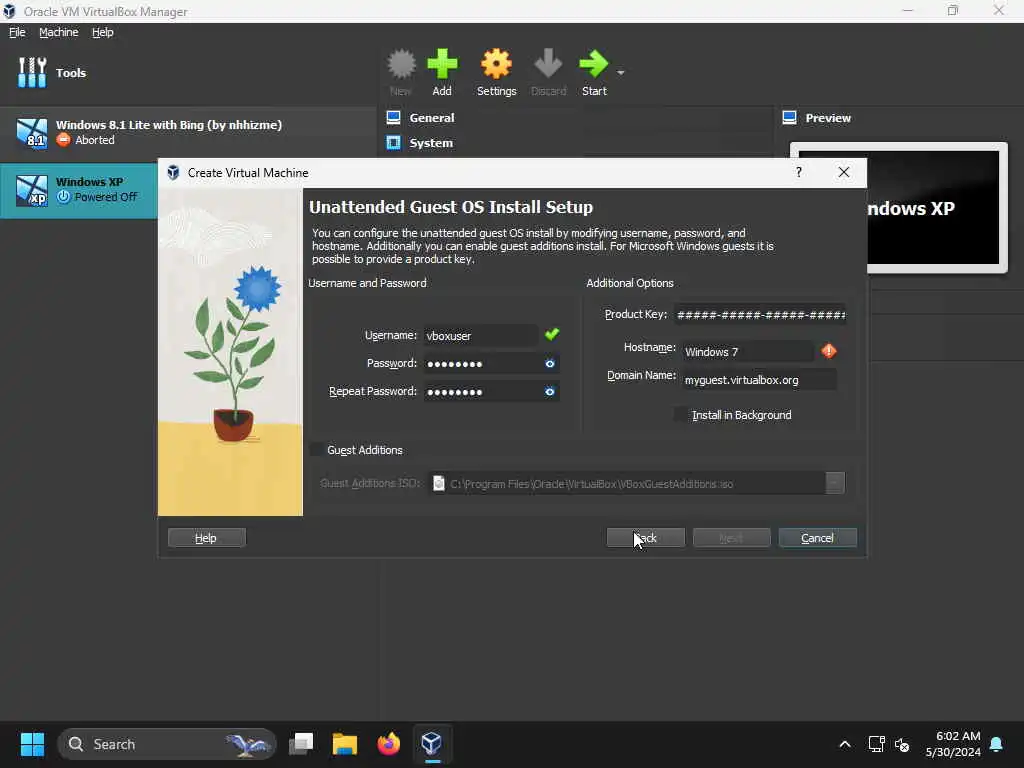The image size is (1024, 768).
Task: Click the green username valid checkmark
Action: (x=552, y=334)
